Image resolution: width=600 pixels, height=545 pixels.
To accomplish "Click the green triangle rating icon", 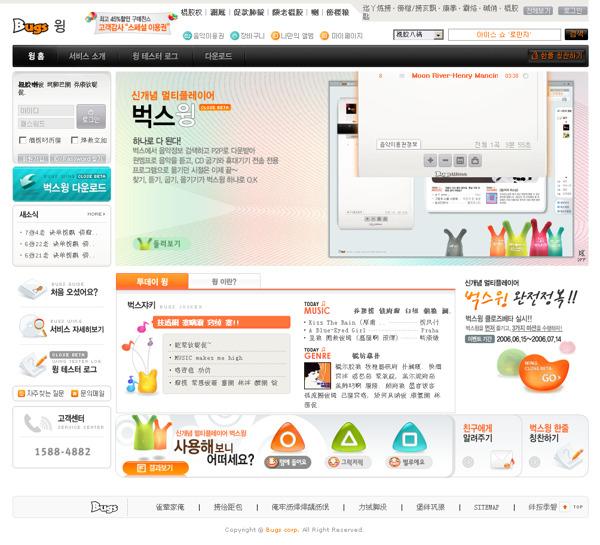I will pyautogui.click(x=348, y=437).
